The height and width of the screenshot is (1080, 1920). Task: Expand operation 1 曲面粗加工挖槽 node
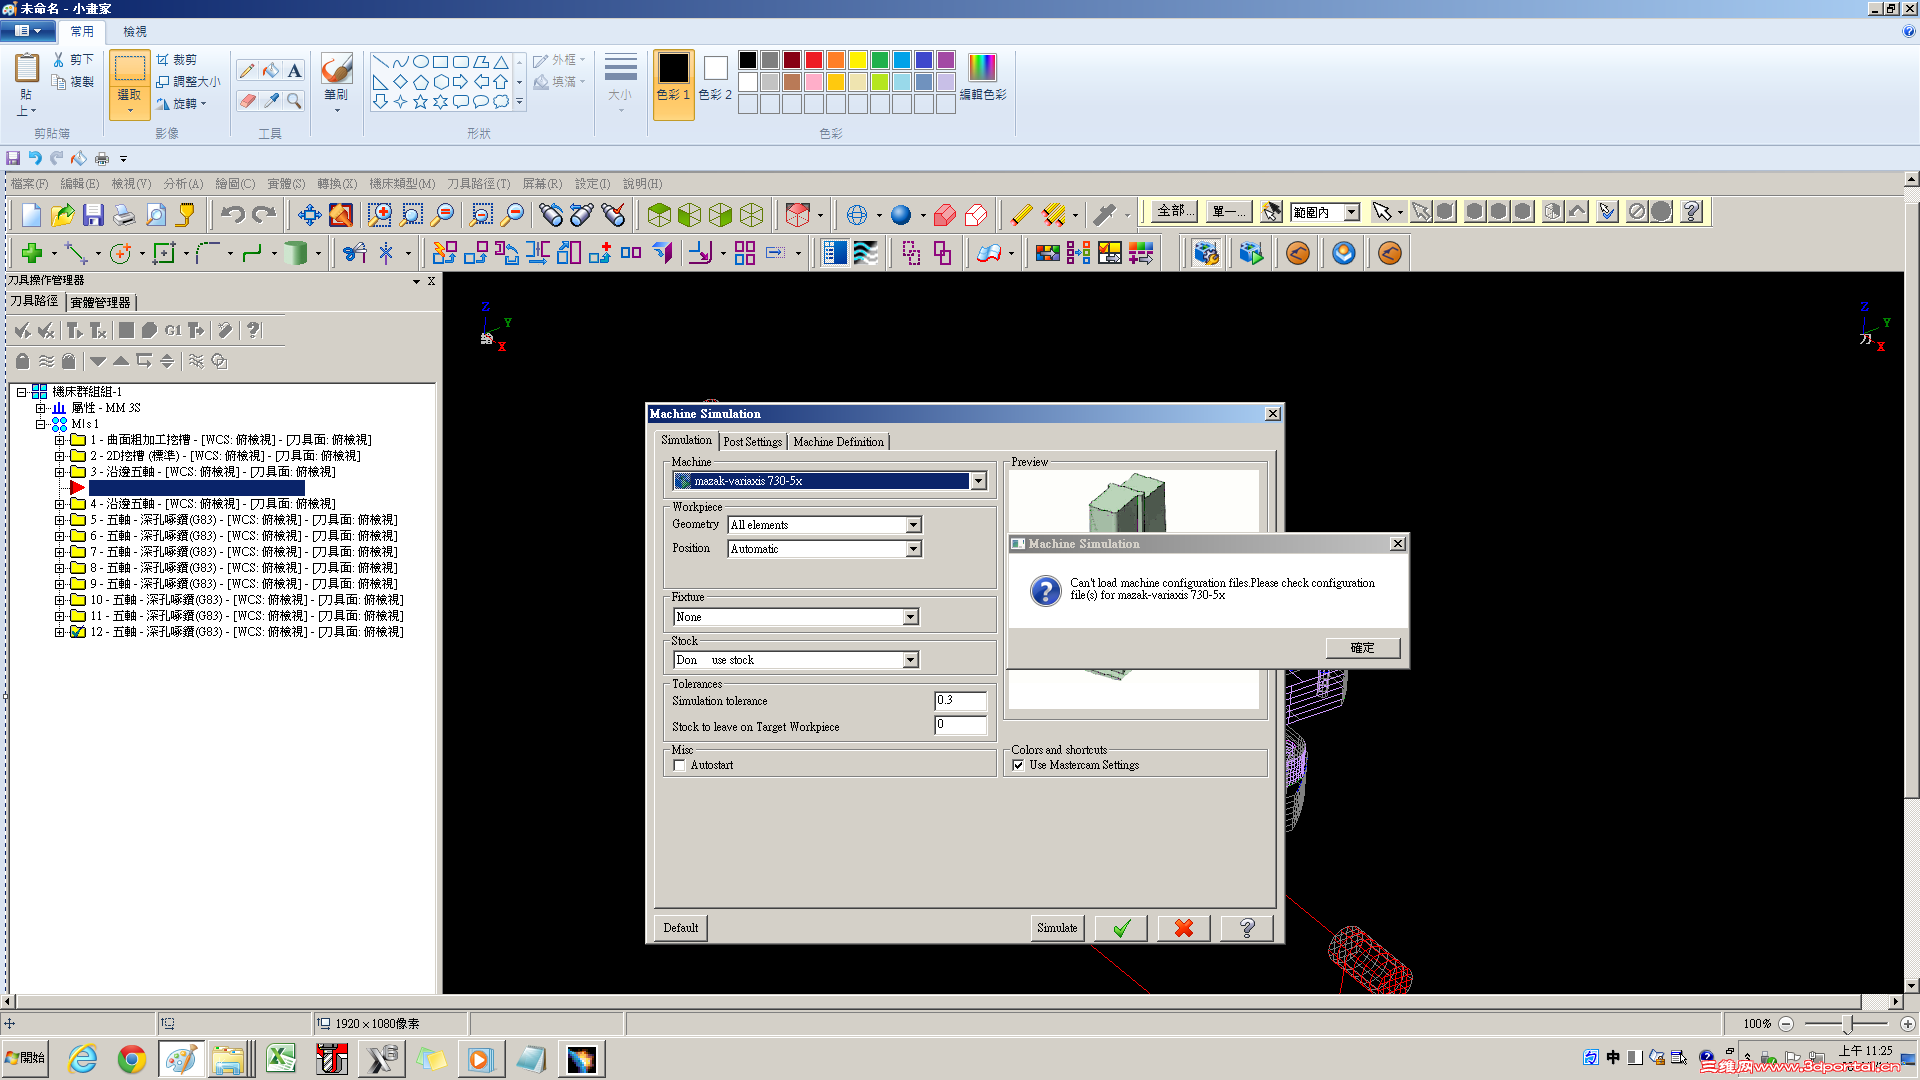coord(59,440)
